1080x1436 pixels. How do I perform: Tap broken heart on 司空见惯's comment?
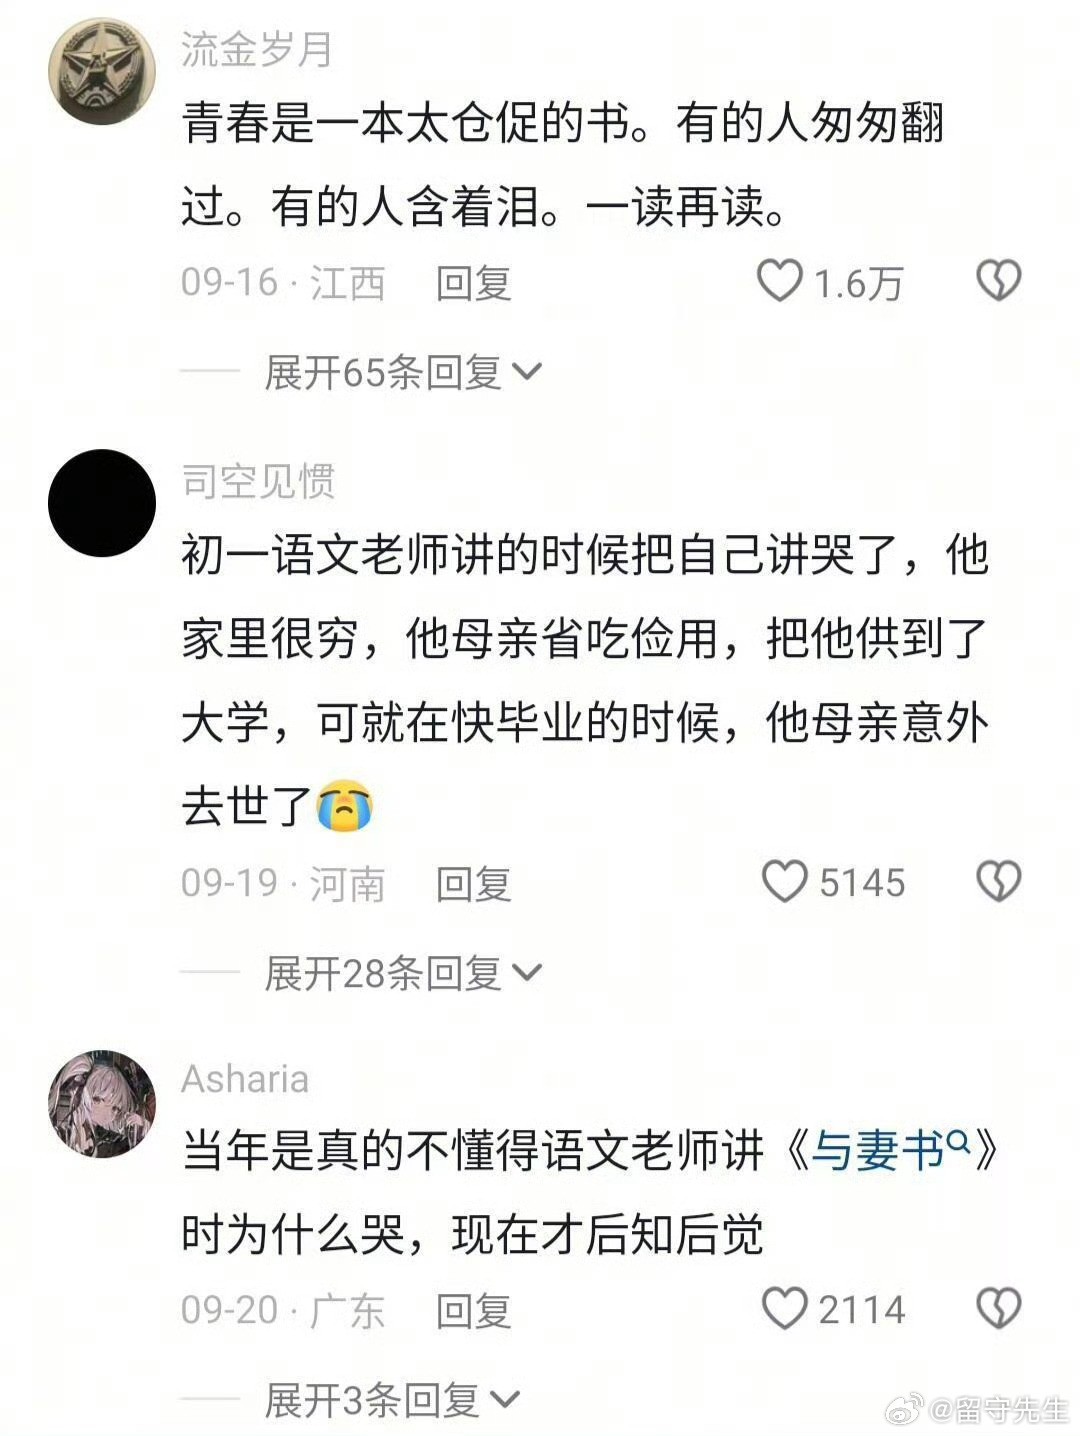coord(998,882)
